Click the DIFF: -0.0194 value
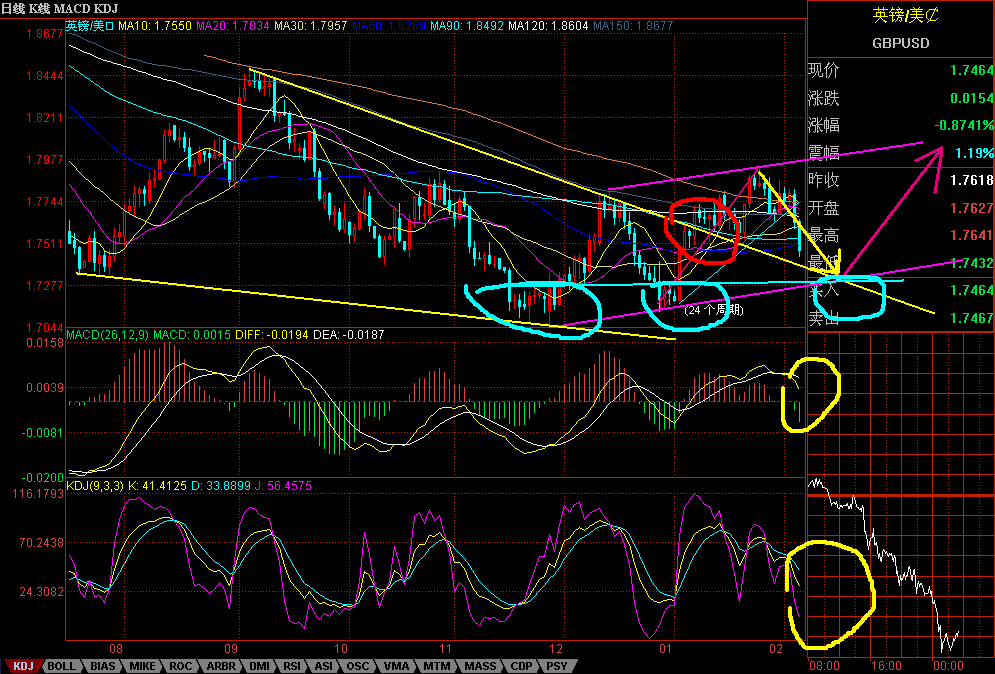The image size is (995, 674). click(x=272, y=334)
